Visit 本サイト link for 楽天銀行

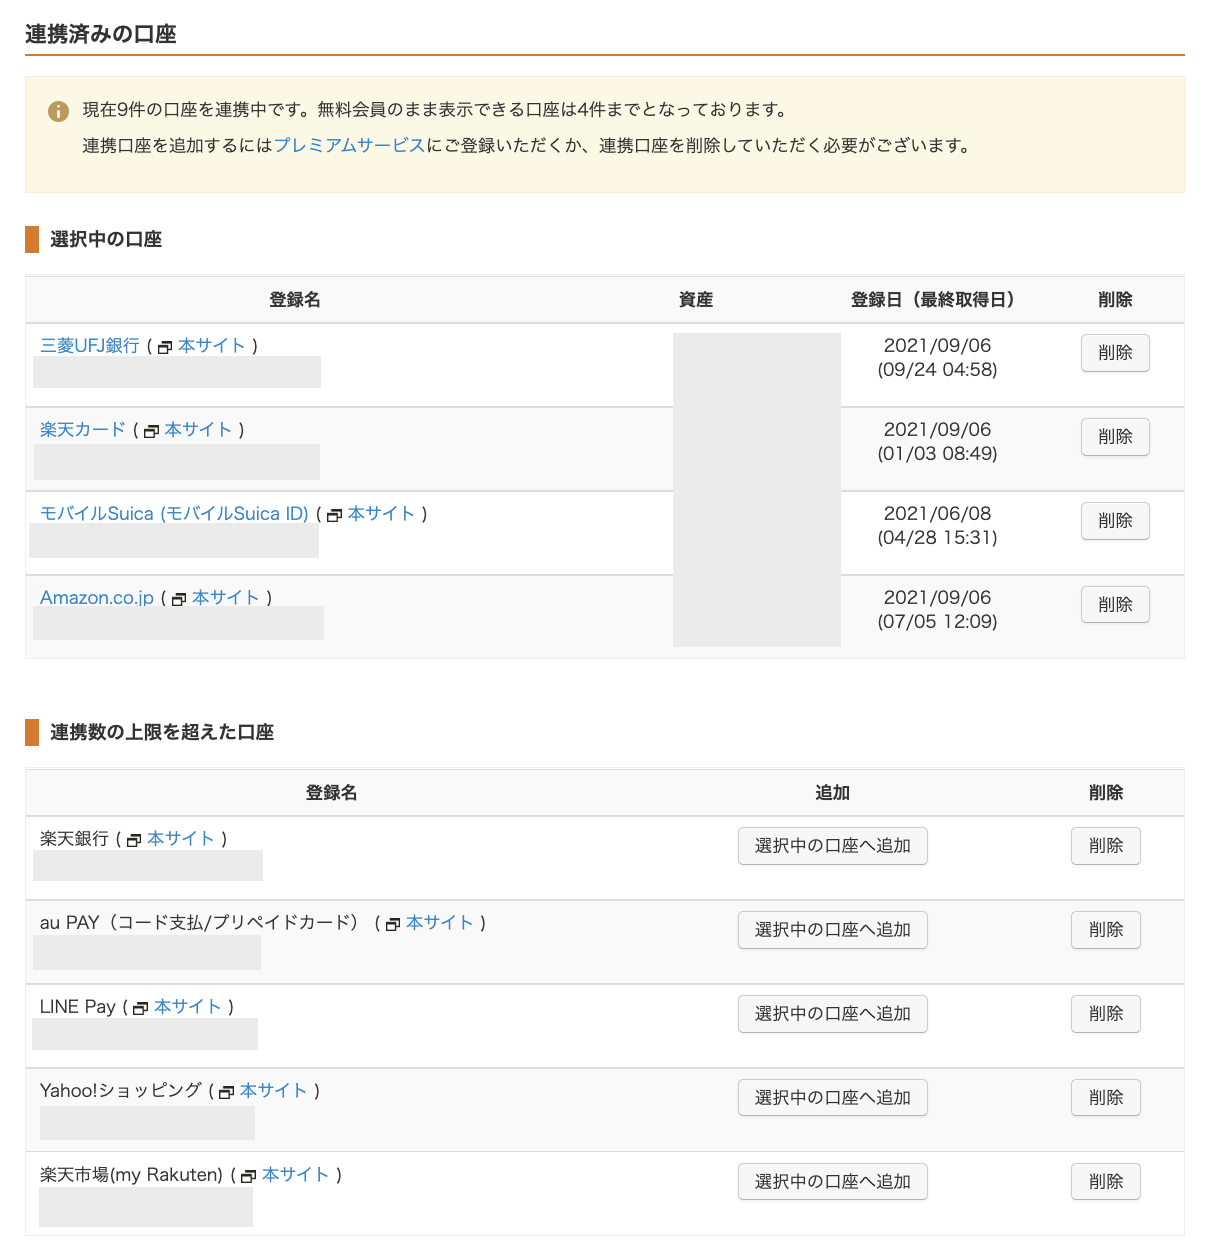coord(181,839)
